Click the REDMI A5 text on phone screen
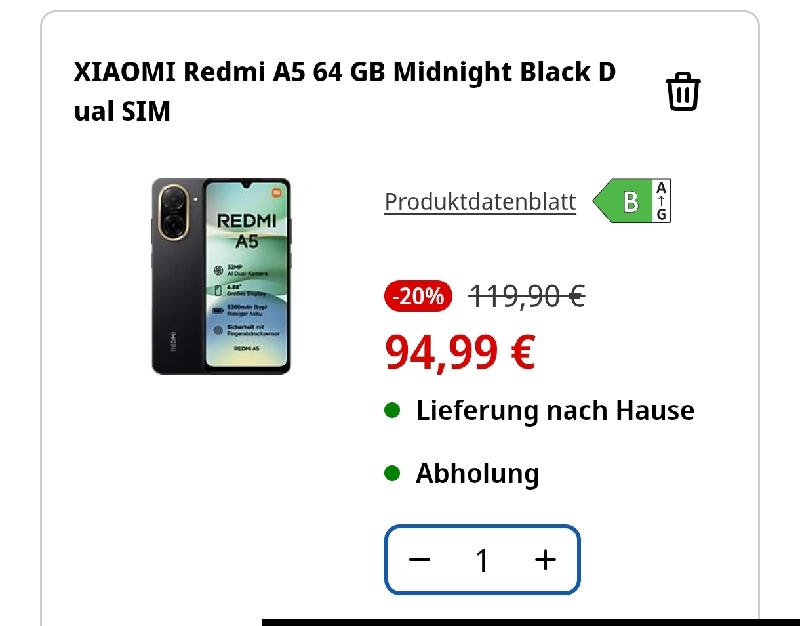The width and height of the screenshot is (800, 626). (x=246, y=231)
